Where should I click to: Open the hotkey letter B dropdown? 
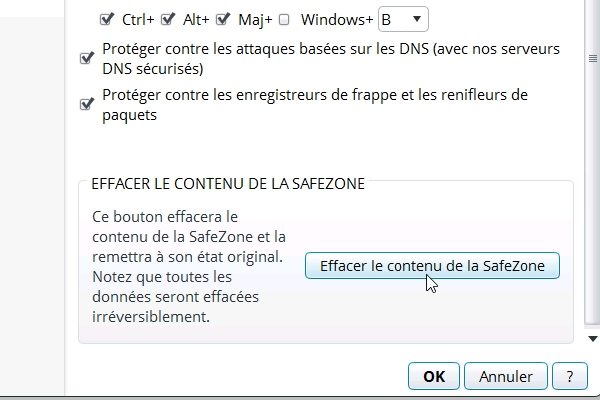point(403,19)
